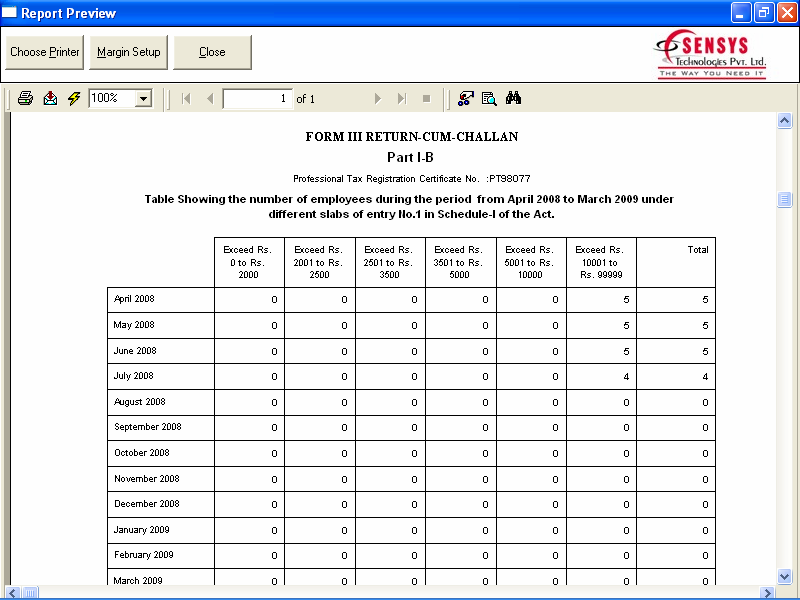Close the Report Preview window
This screenshot has width=800, height=600.
(787, 12)
